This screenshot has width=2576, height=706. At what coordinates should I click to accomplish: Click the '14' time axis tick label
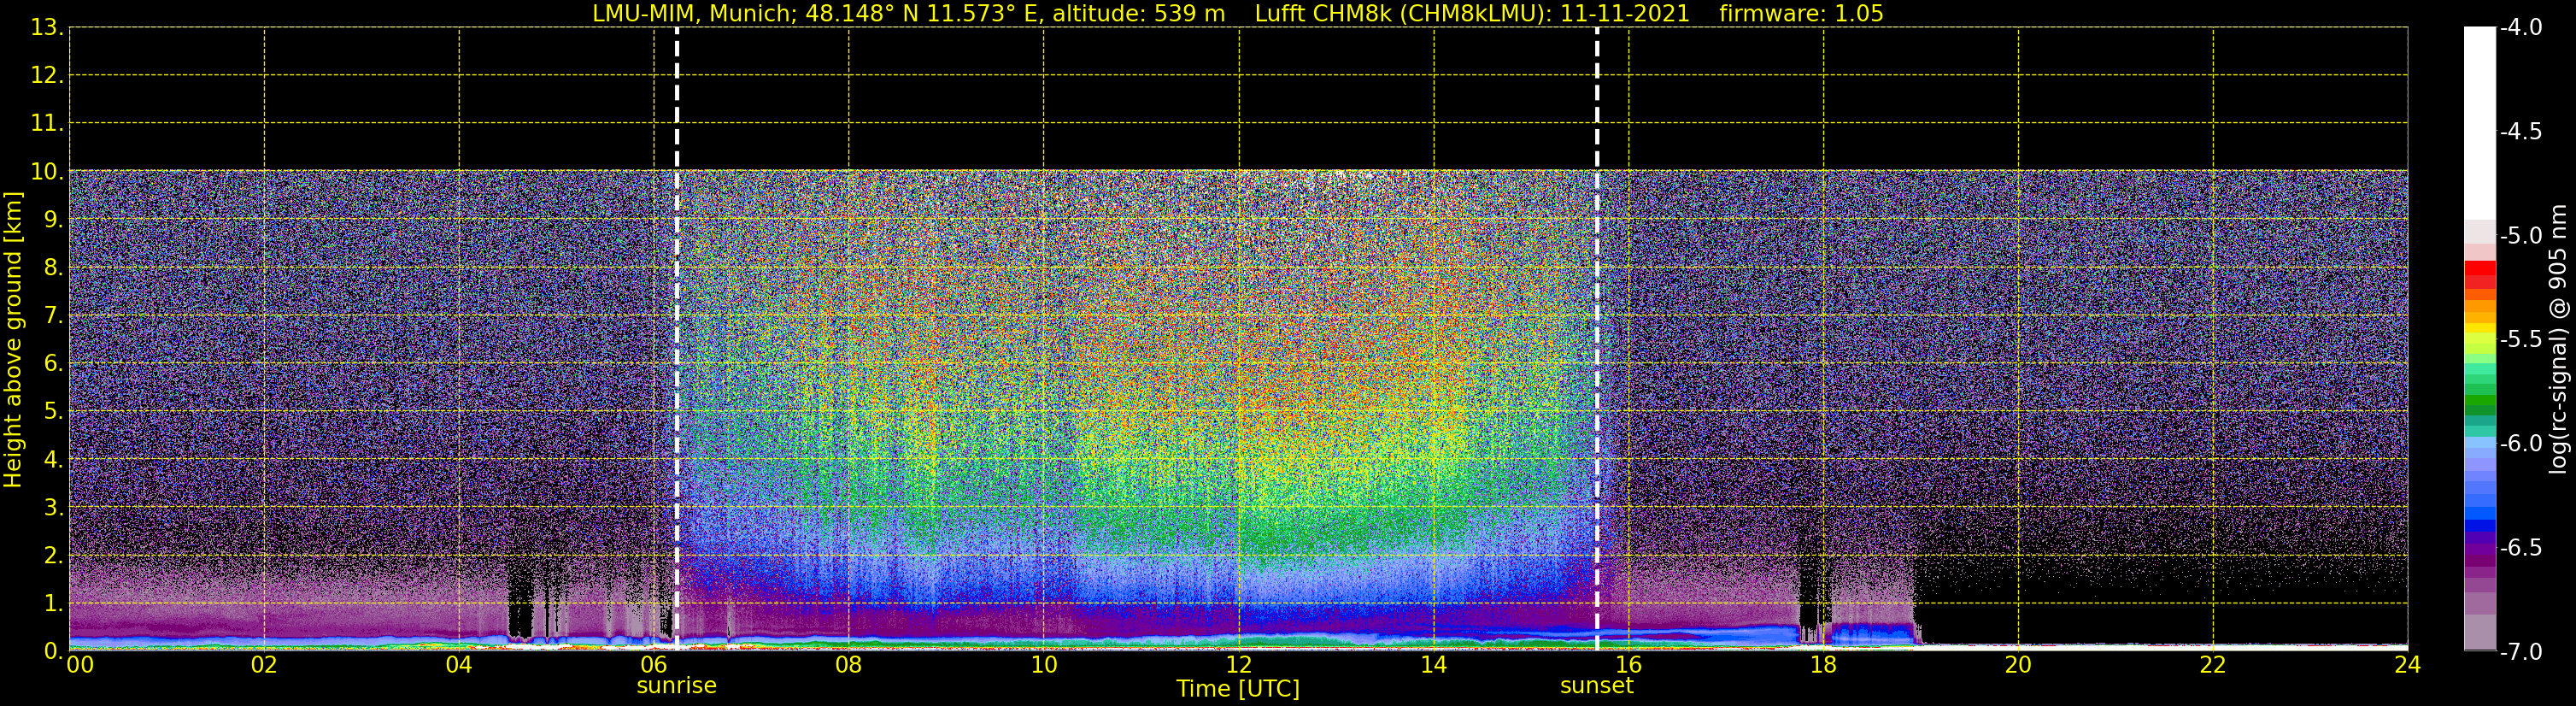(1434, 665)
